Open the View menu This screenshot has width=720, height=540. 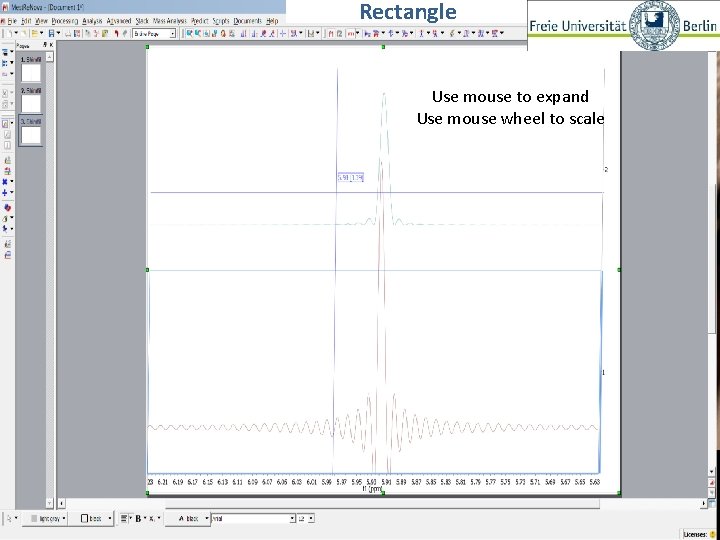click(41, 21)
